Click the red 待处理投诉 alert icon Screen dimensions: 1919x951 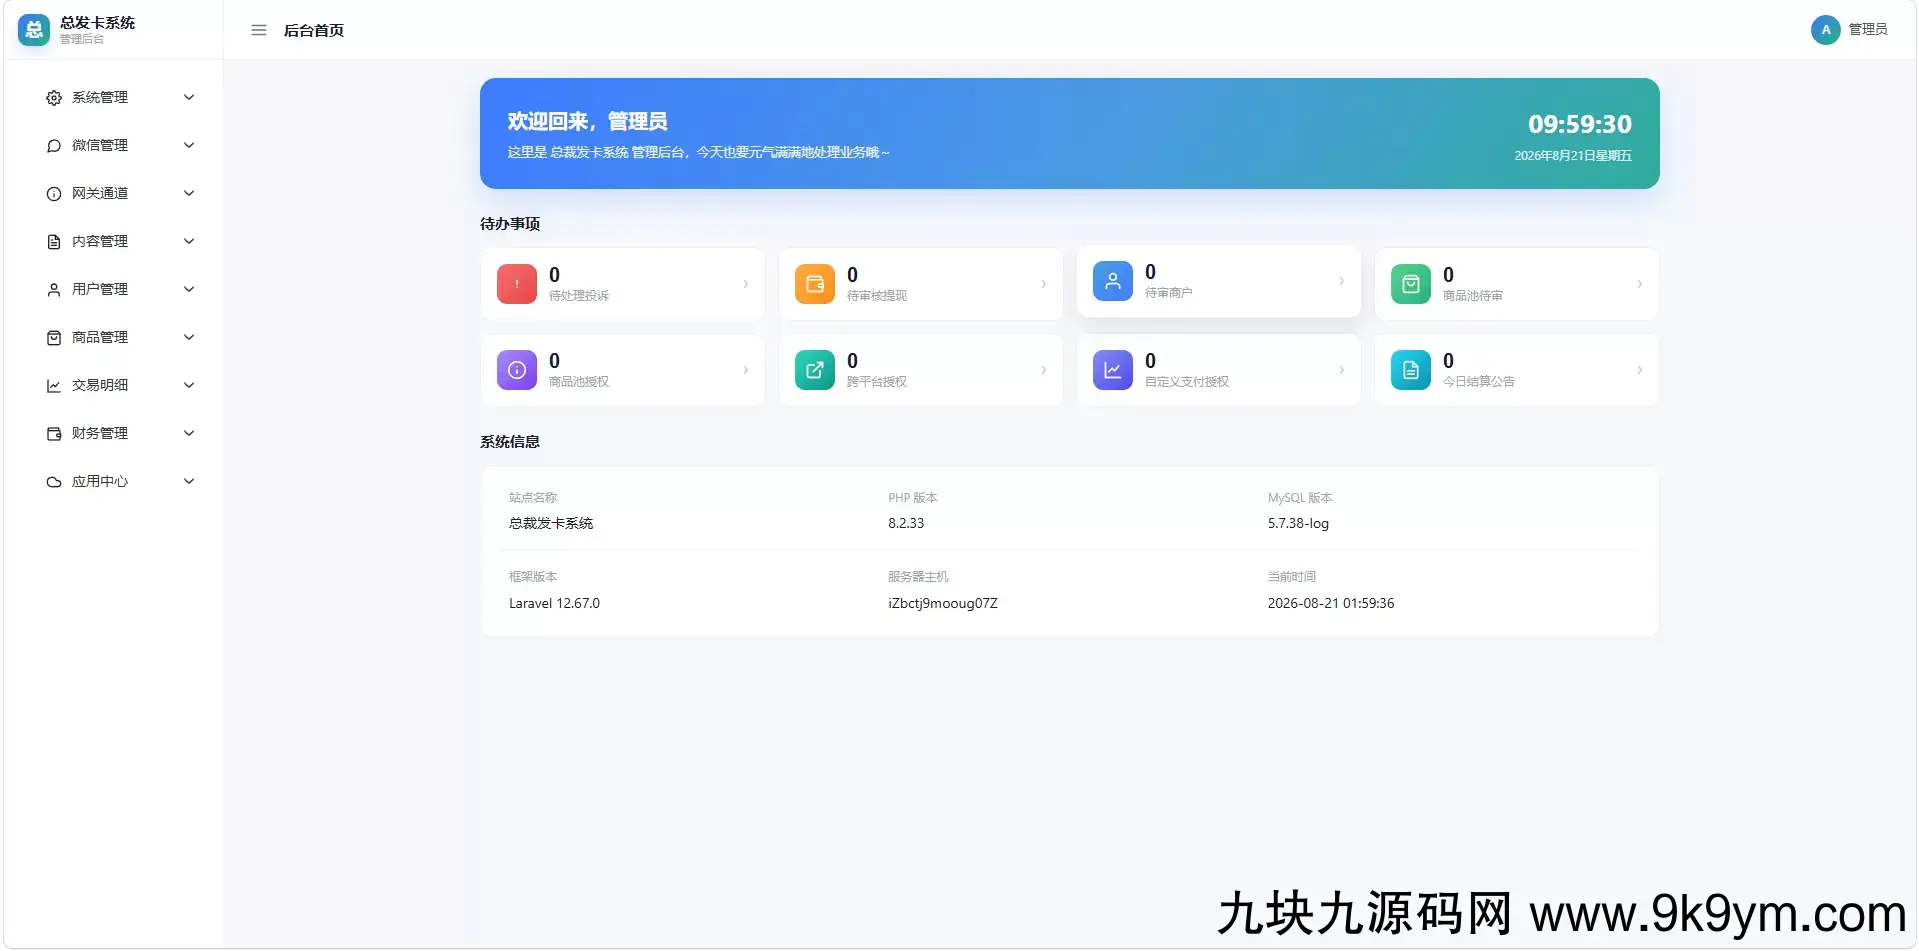pos(517,284)
